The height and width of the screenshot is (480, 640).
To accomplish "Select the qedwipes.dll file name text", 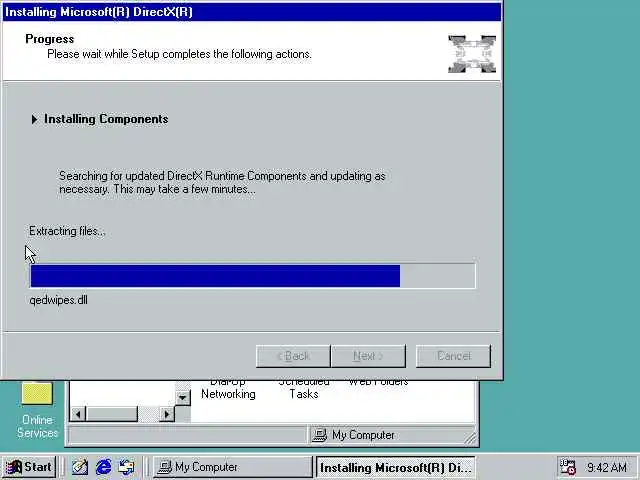I will (x=58, y=300).
